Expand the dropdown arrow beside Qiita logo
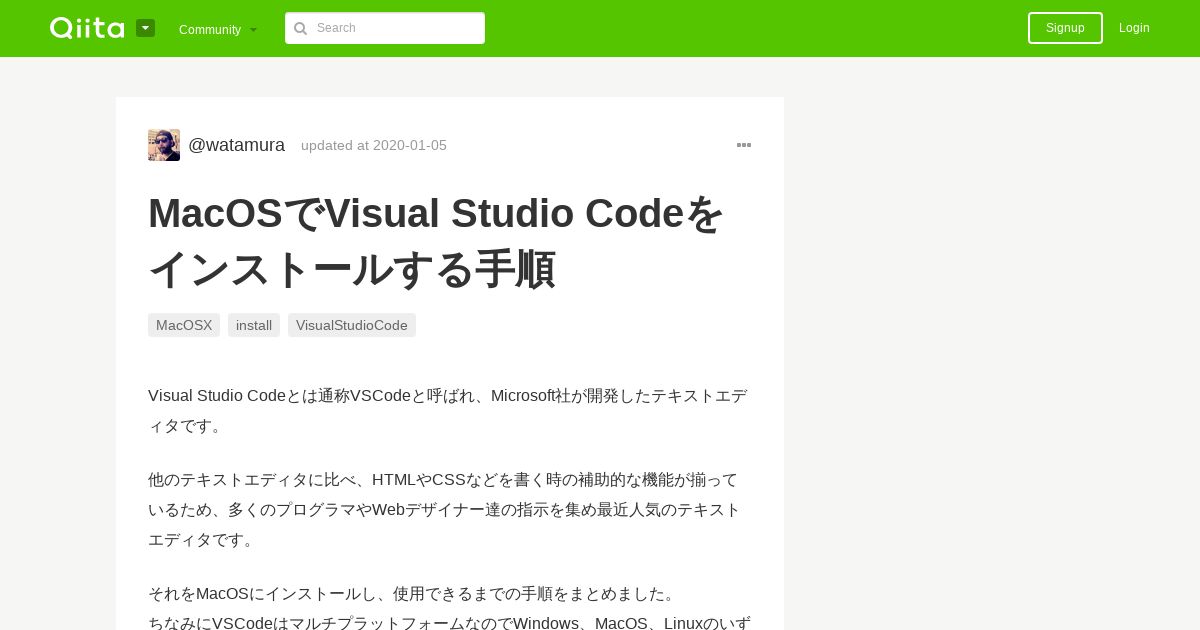1200x630 pixels. (146, 28)
